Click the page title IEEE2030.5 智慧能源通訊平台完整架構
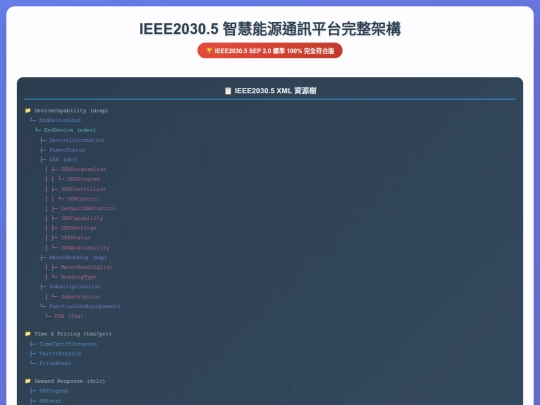The height and width of the screenshot is (405, 540). pos(270,29)
